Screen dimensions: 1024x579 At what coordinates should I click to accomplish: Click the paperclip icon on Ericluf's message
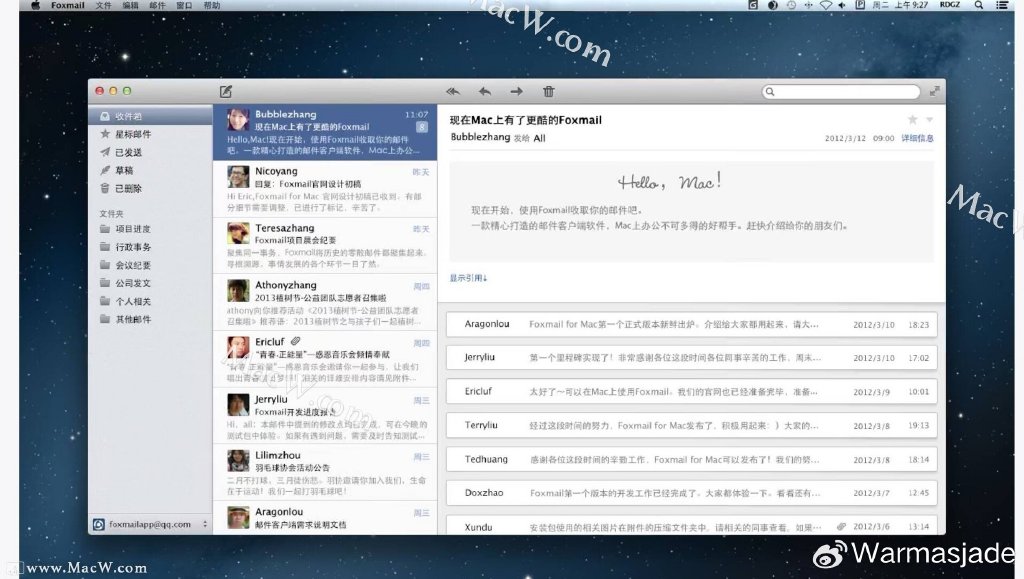pos(295,341)
